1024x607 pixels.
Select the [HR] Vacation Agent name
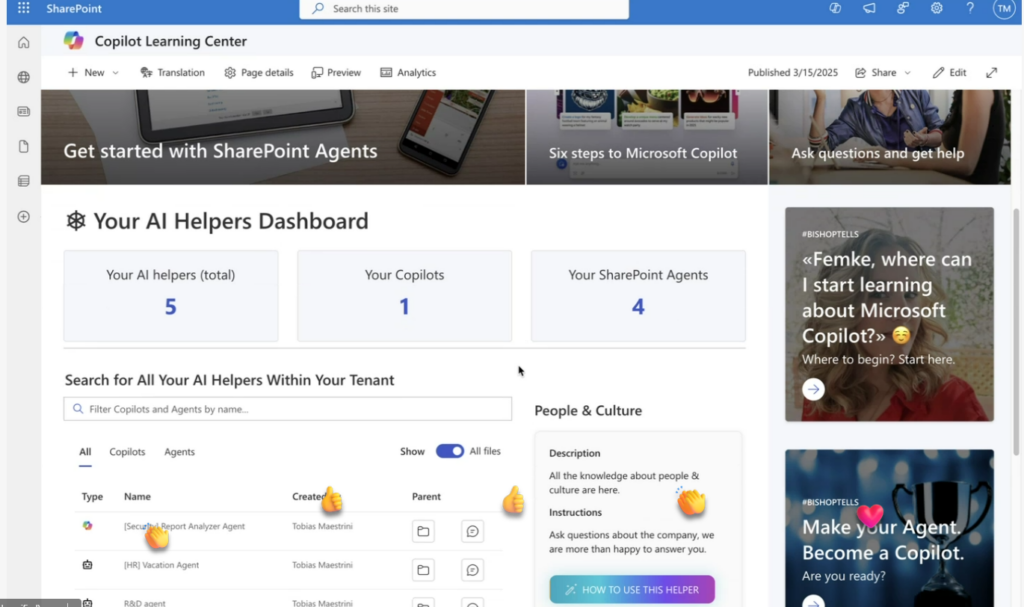click(x=161, y=565)
